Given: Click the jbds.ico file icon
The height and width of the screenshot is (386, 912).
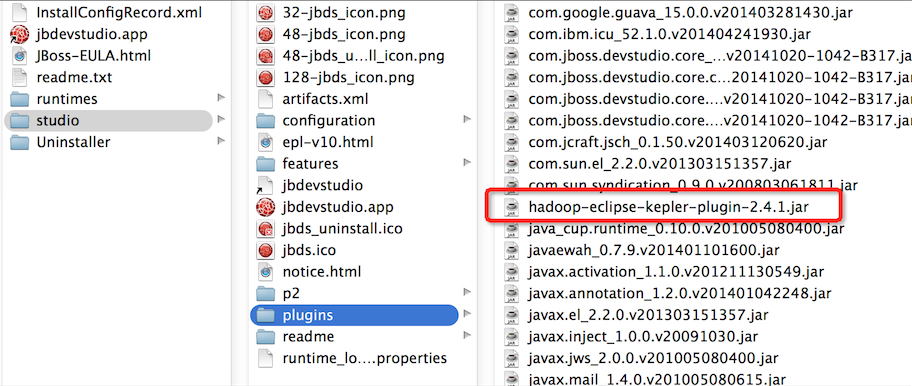Looking at the screenshot, I should click(266, 250).
